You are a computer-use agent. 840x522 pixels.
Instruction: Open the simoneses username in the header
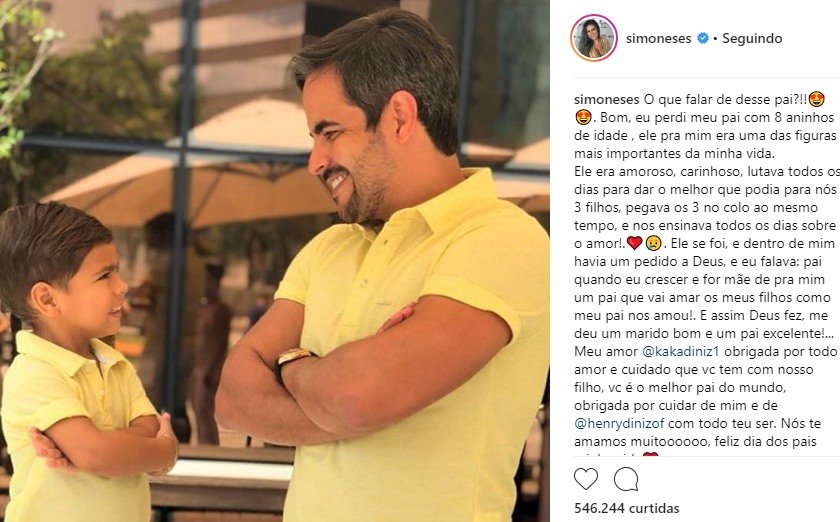tap(658, 39)
